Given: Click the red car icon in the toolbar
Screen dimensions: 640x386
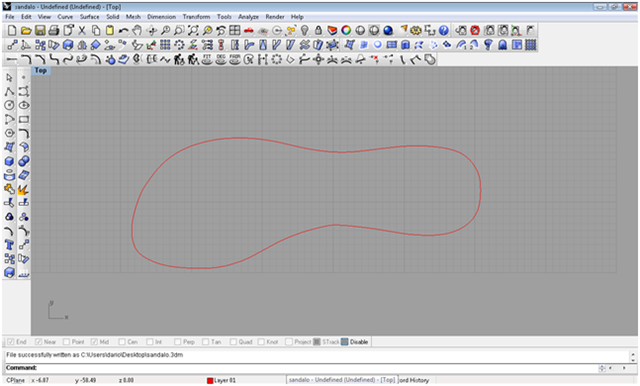Looking at the screenshot, I should pos(249,31).
